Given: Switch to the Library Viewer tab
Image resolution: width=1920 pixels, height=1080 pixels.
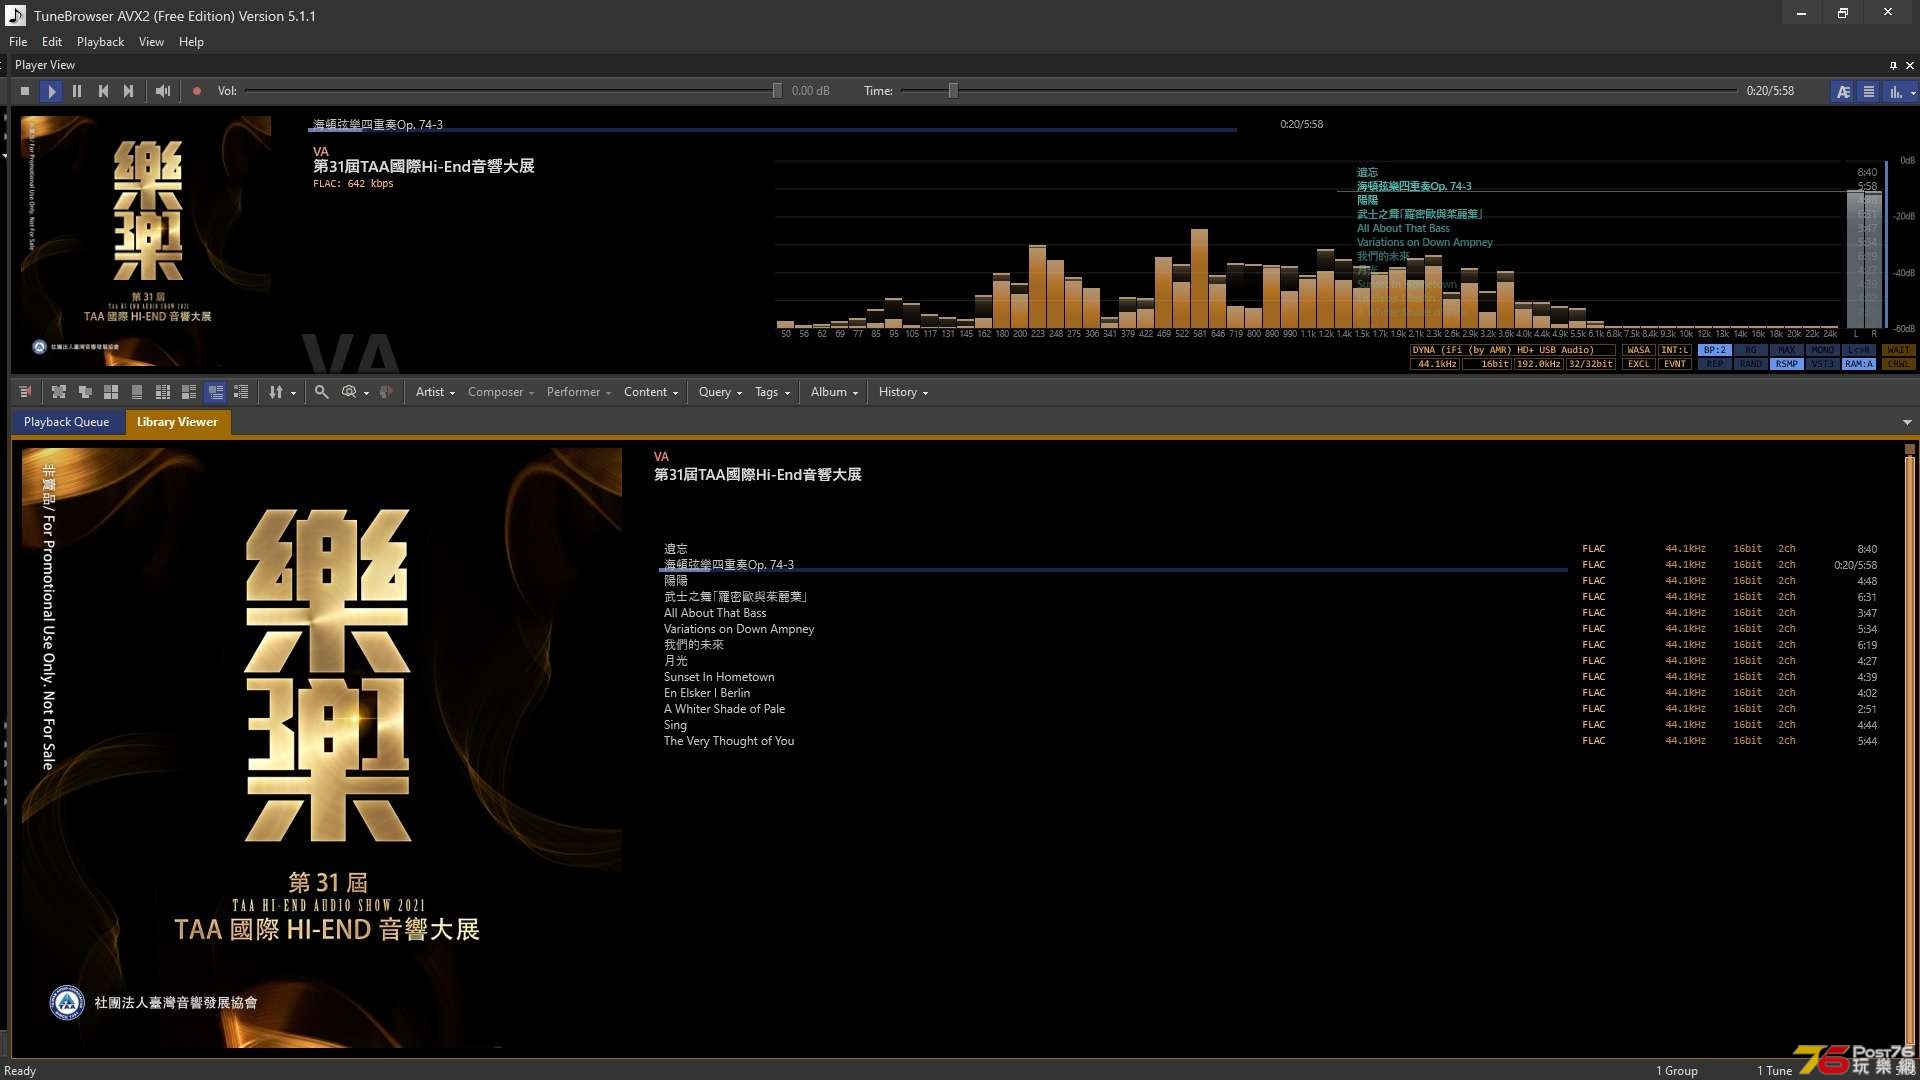Looking at the screenshot, I should (x=177, y=422).
